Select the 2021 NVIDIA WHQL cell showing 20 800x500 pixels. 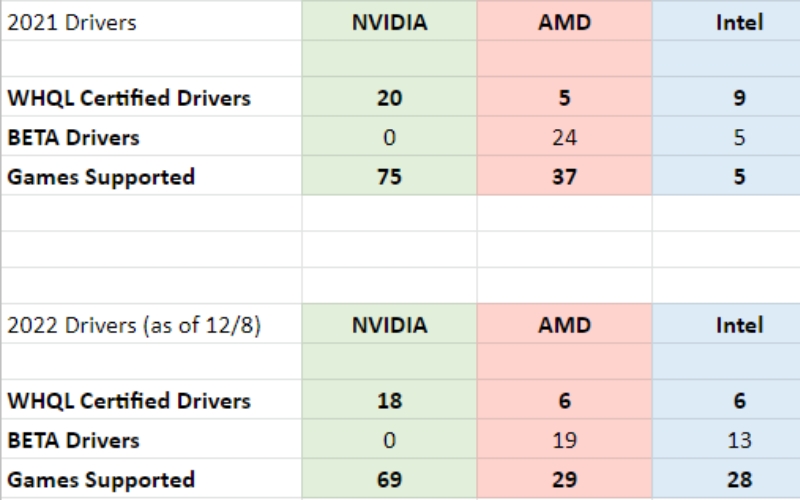point(389,98)
